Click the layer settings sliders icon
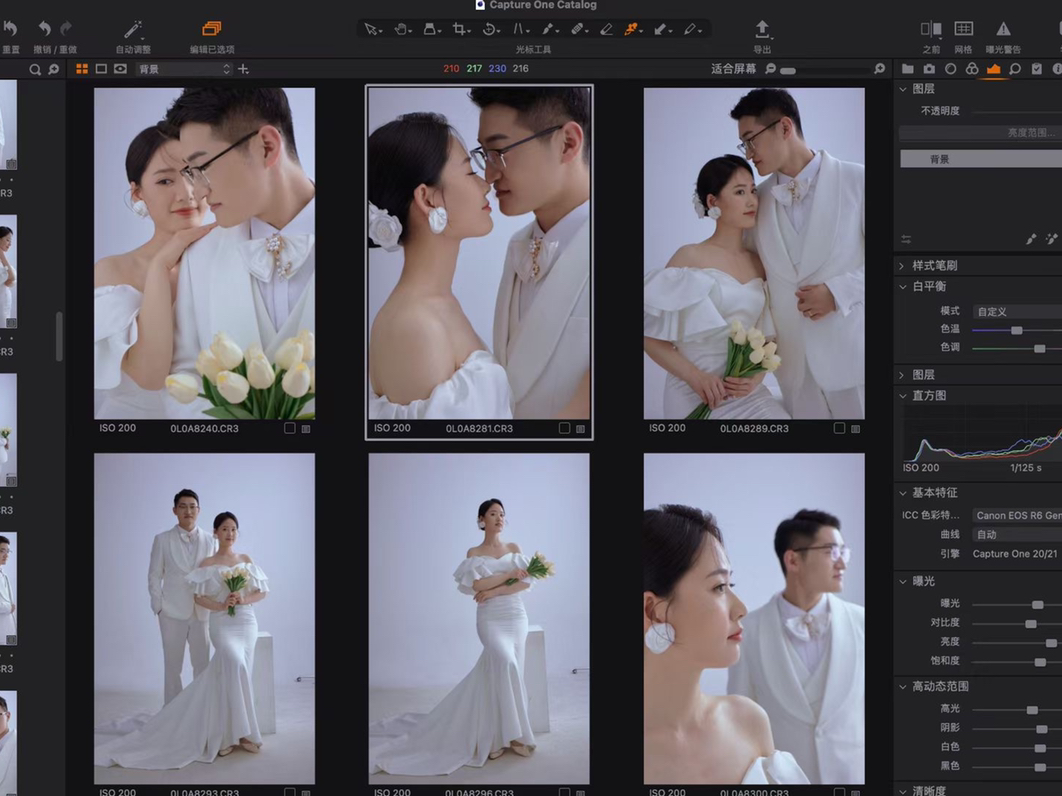 point(906,239)
